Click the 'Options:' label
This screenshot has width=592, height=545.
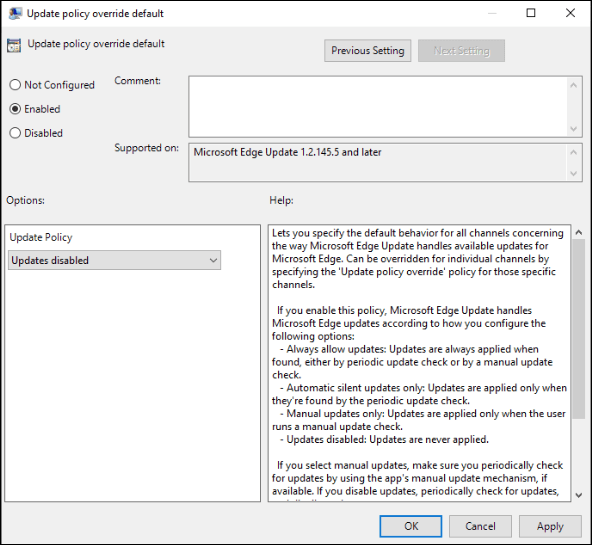point(25,200)
